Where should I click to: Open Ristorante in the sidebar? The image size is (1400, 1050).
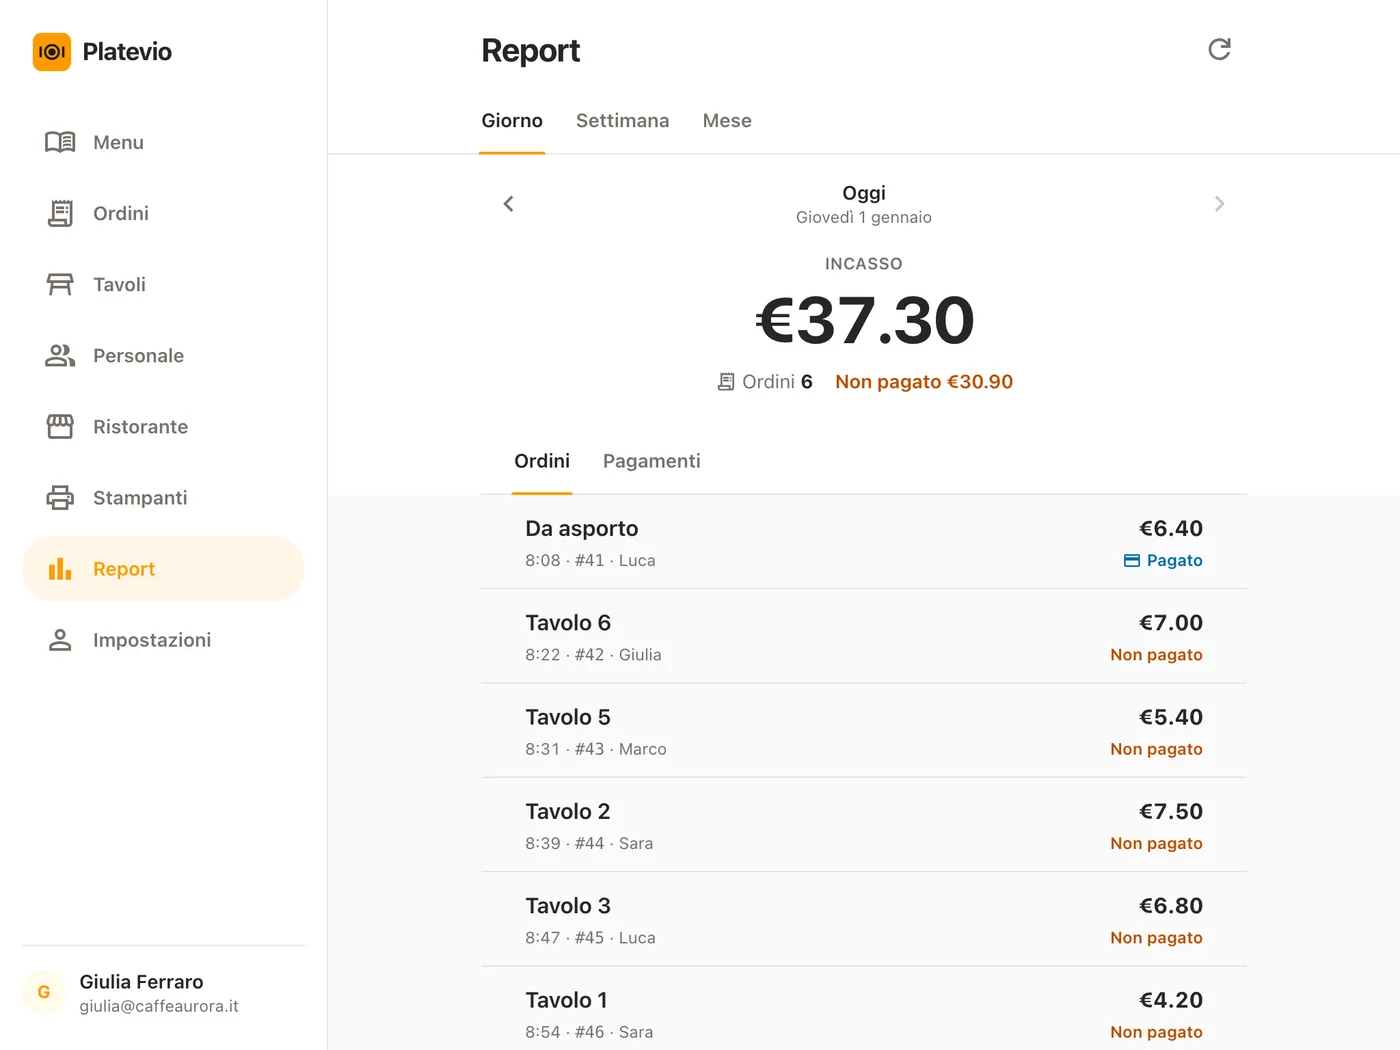tap(163, 426)
